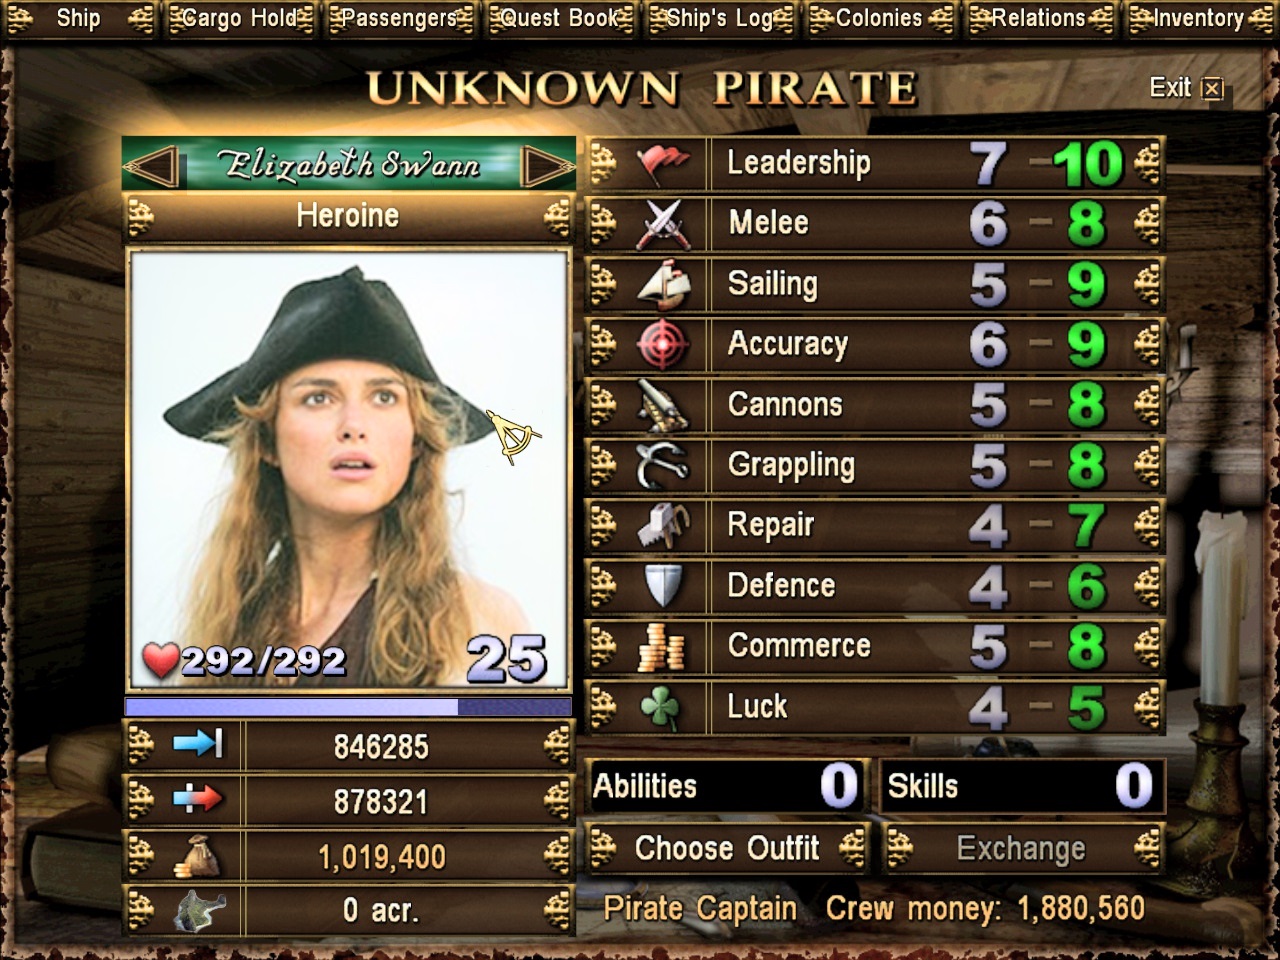Click the Luck clover icon
The width and height of the screenshot is (1280, 960).
click(662, 708)
